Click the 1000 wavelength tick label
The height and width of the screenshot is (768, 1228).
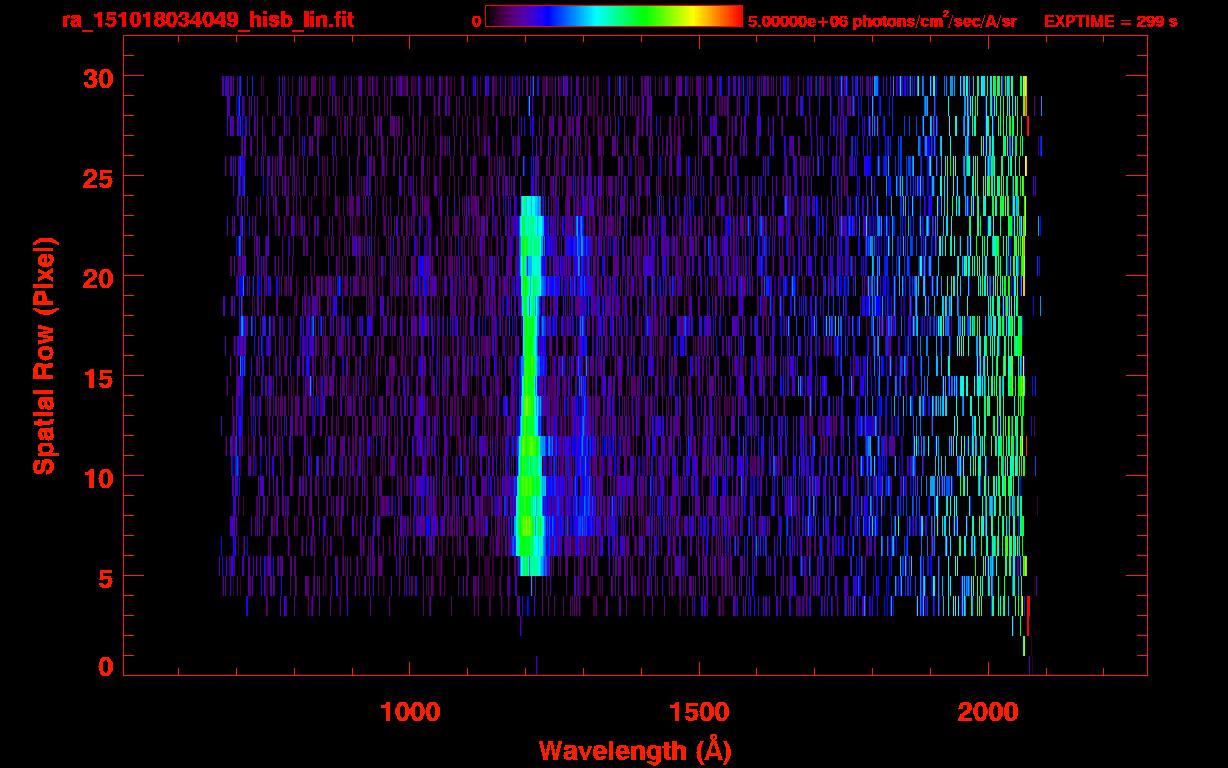410,712
